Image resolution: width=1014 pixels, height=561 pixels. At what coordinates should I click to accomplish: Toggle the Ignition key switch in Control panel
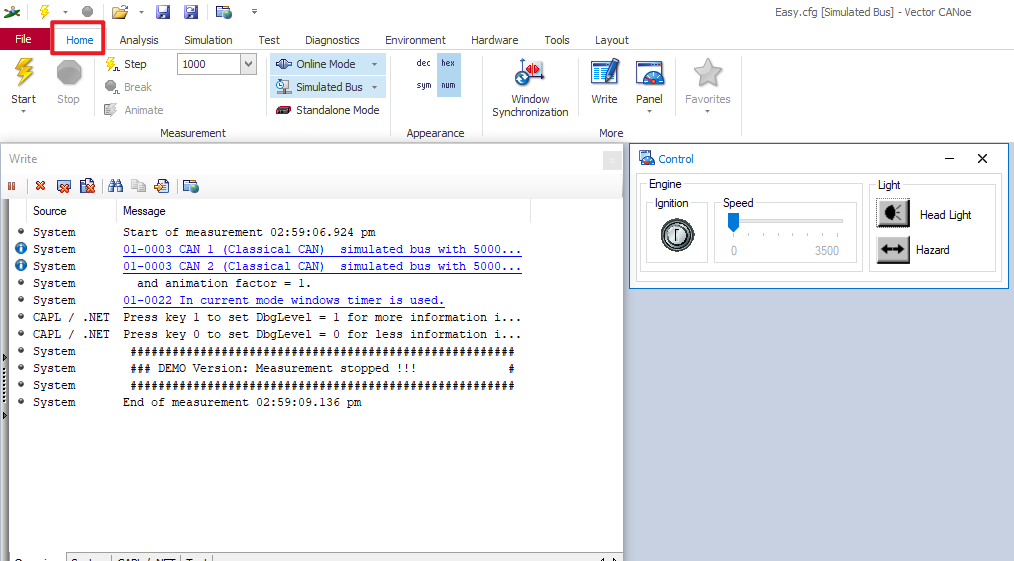[x=677, y=235]
